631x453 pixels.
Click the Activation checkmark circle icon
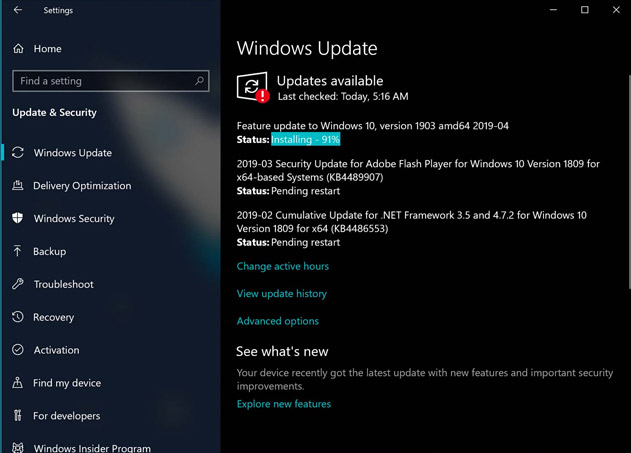pyautogui.click(x=18, y=350)
